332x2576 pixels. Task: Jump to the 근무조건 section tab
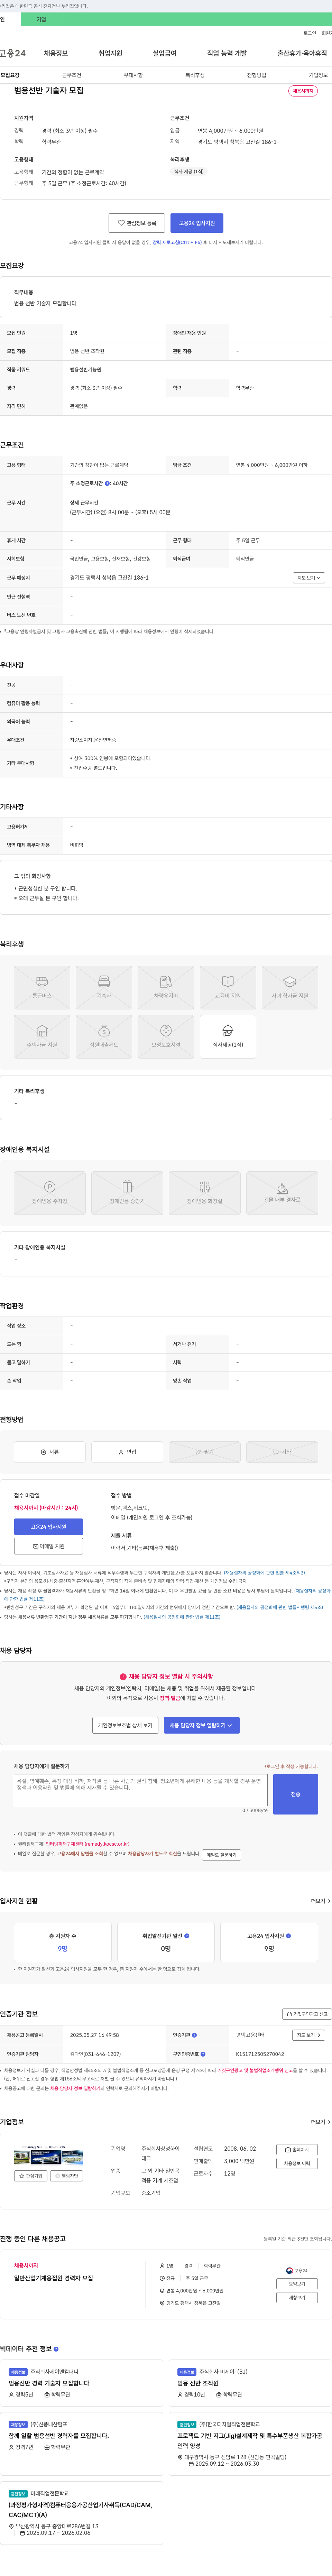coord(72,75)
